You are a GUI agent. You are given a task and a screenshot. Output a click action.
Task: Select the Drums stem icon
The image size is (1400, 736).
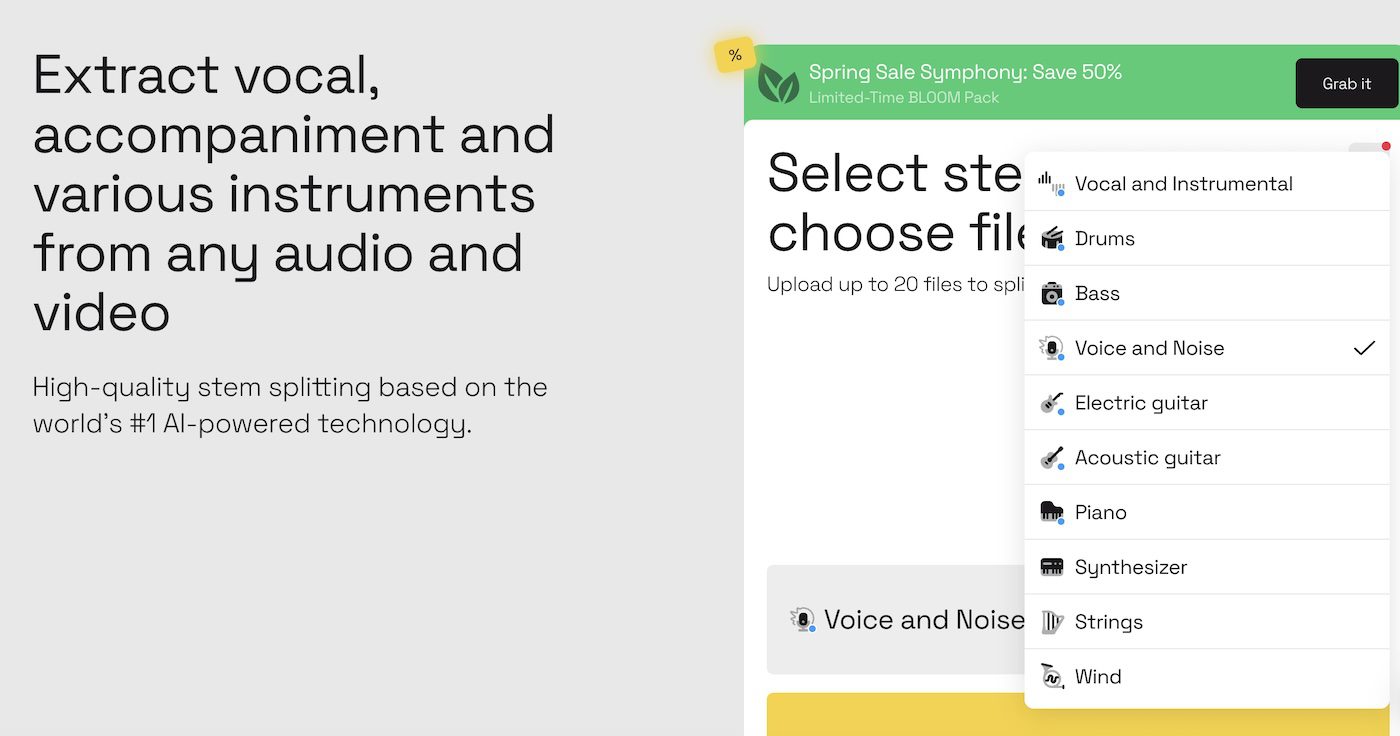[x=1050, y=238]
